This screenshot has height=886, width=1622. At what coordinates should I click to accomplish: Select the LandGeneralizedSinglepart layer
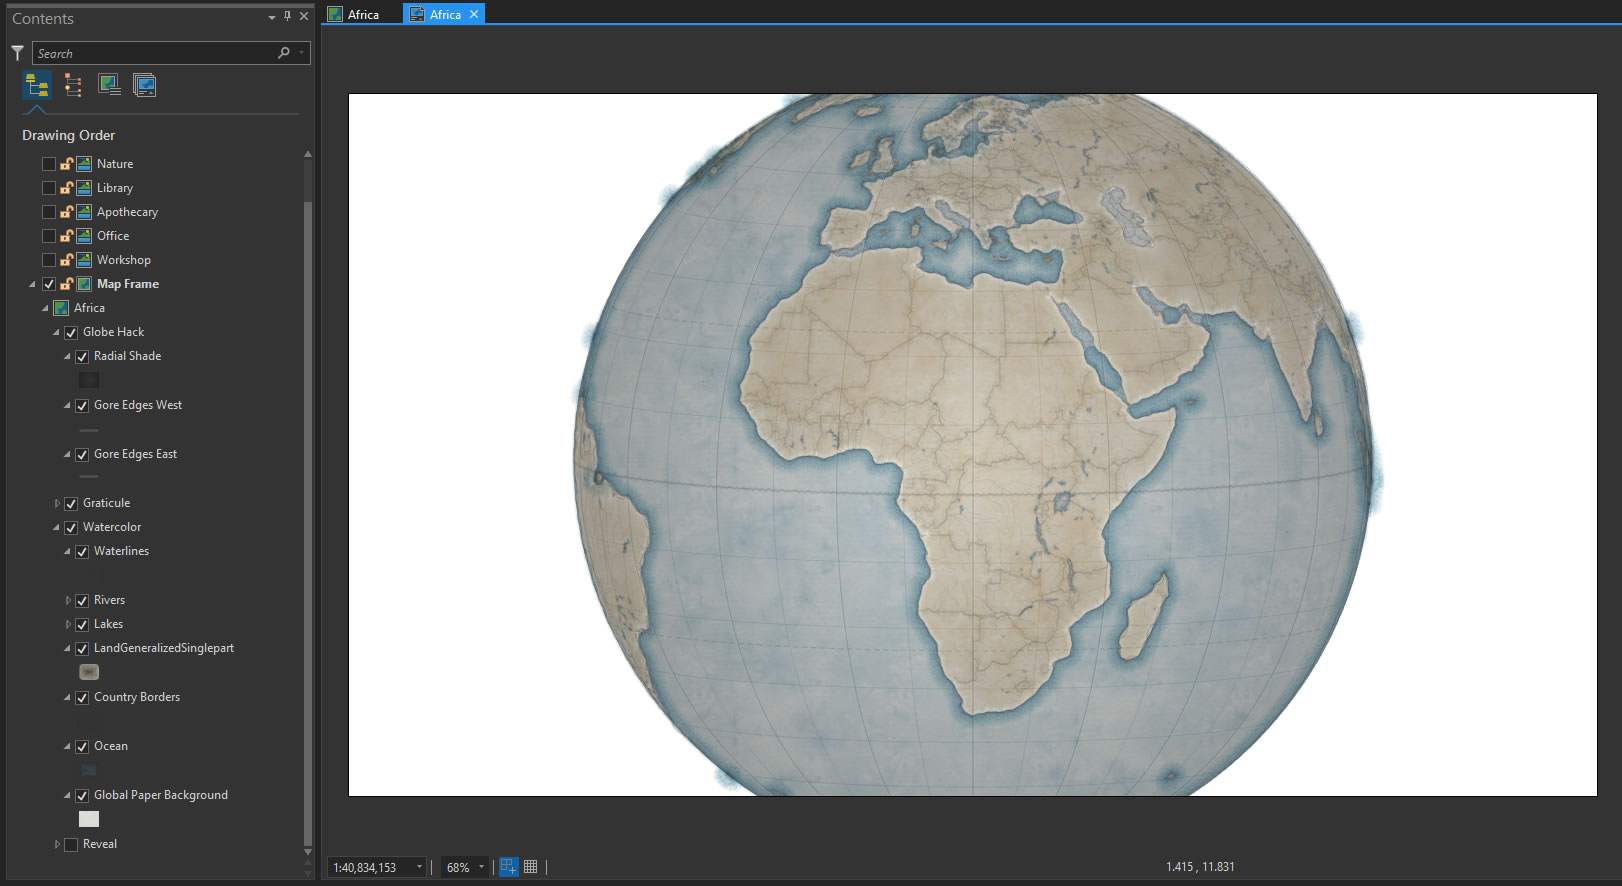click(164, 648)
